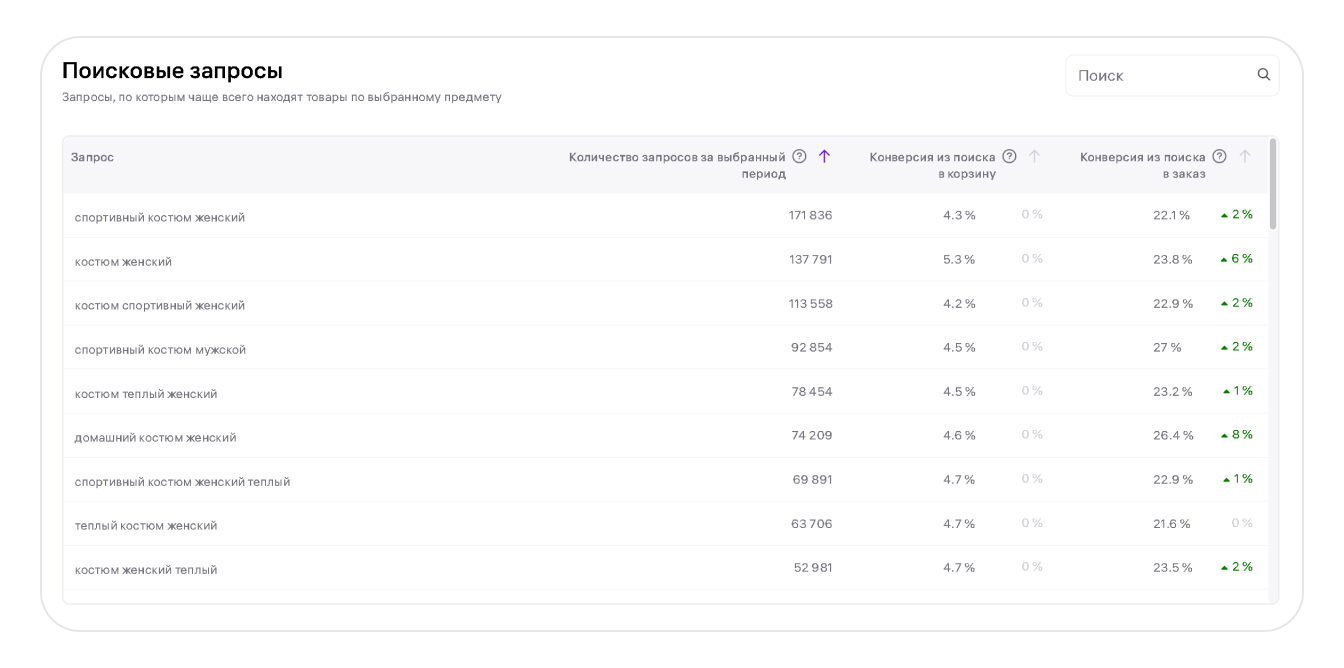Select the query костюм женский
Viewport: 1344px width, 668px height.
point(123,261)
